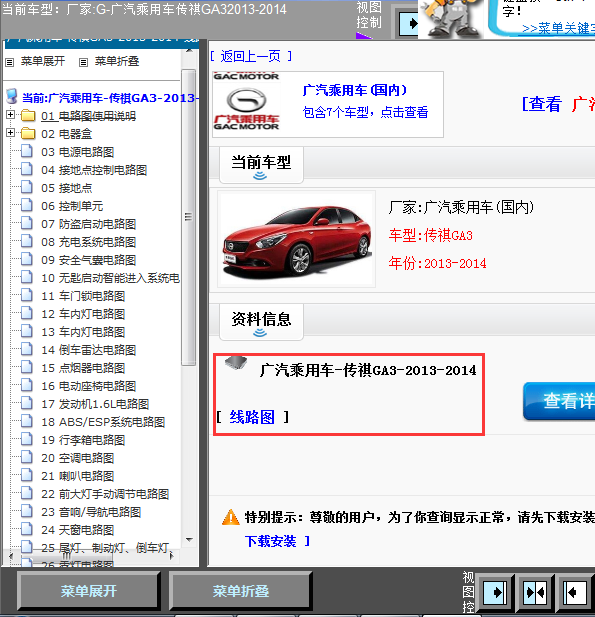
Task: Click the computer icon beside 当前:广汽乘用车
Action: pyautogui.click(x=12, y=96)
